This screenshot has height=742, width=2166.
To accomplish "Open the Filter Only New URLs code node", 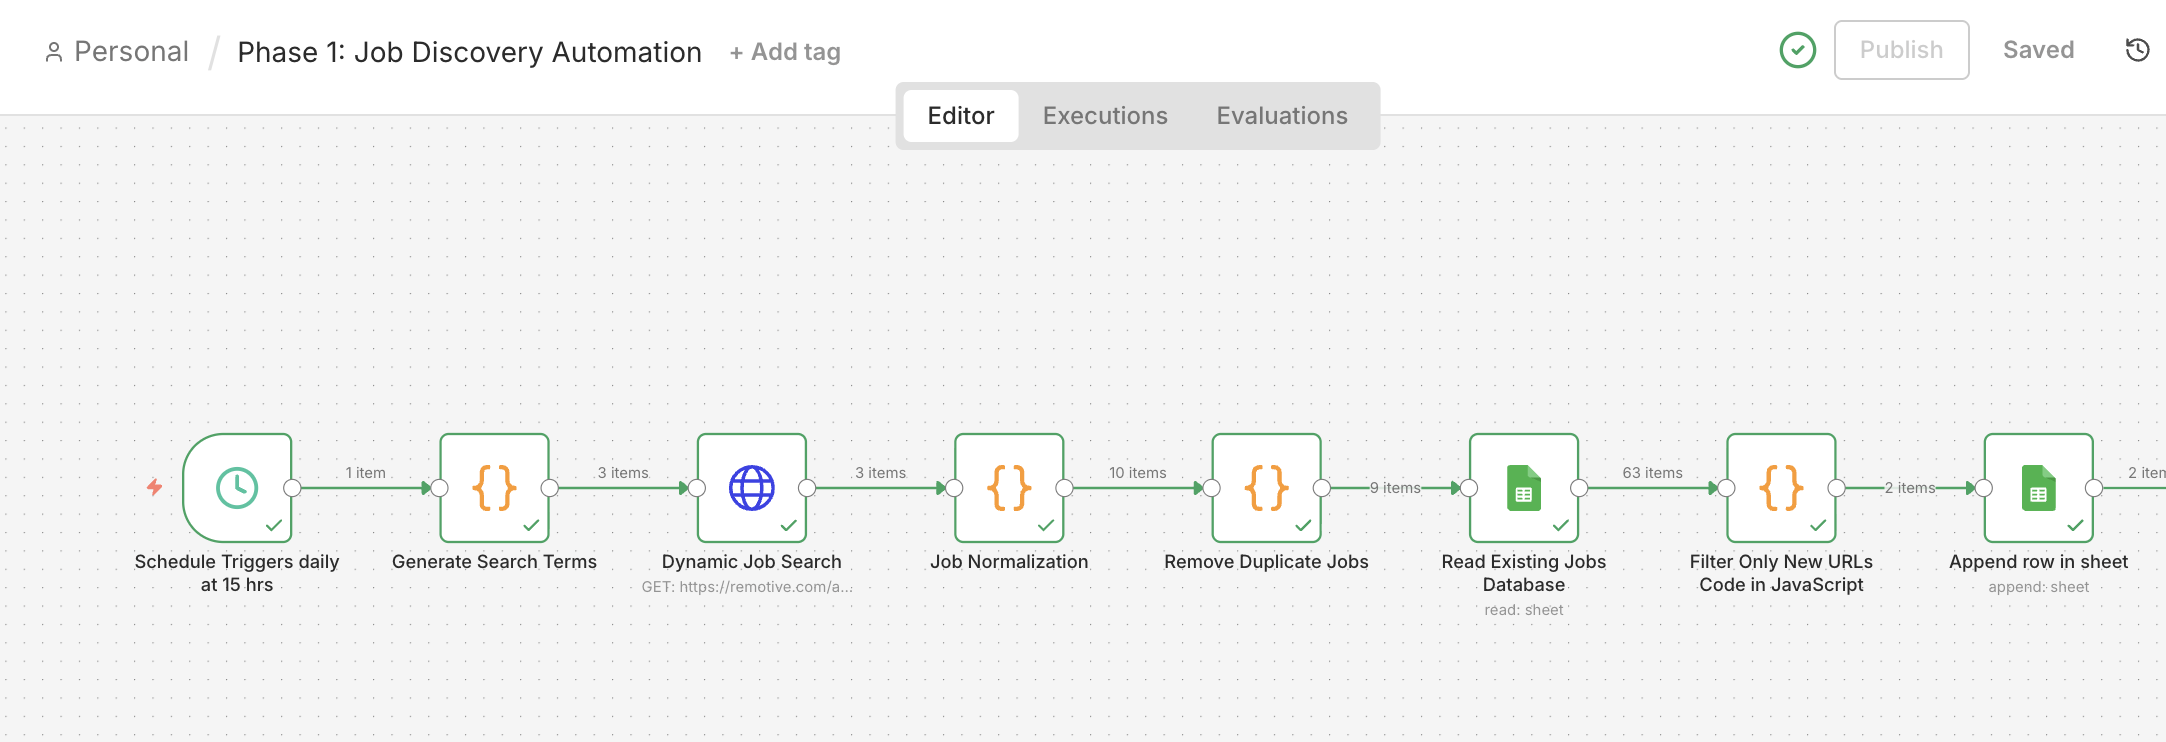I will (1781, 488).
